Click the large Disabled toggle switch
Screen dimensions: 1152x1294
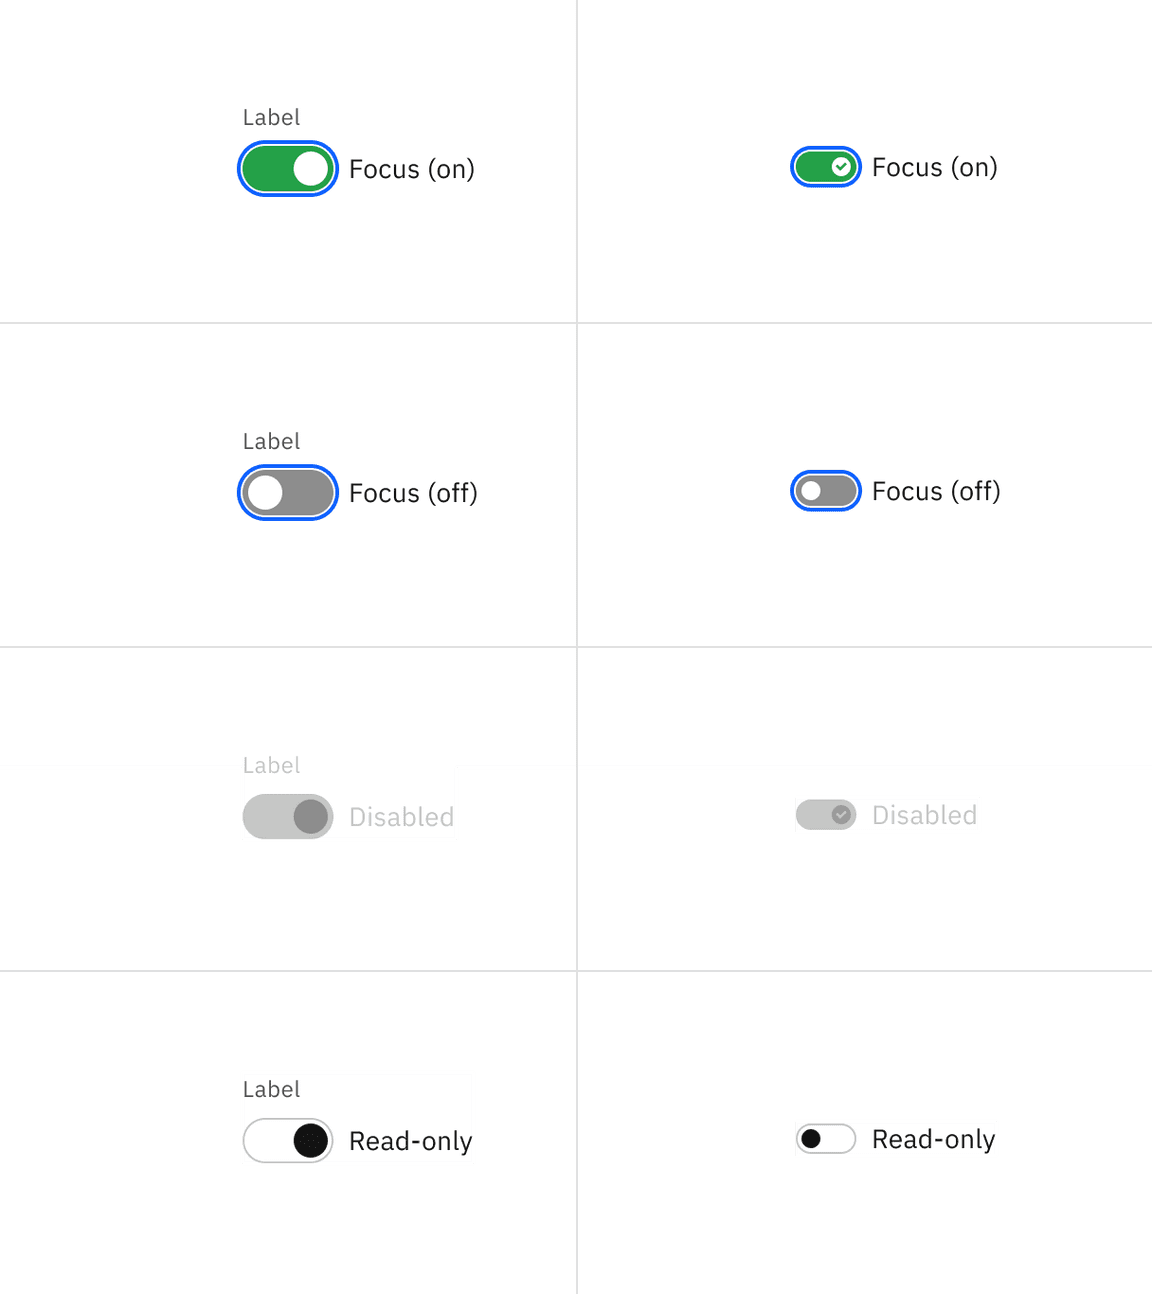tap(288, 817)
